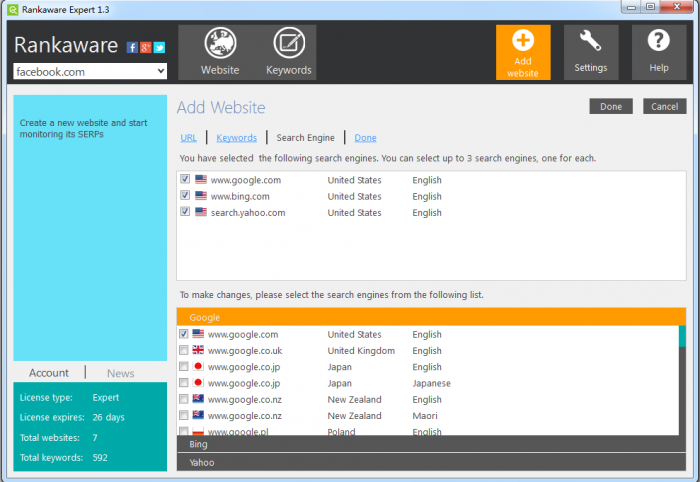Screen dimensions: 700x482
Task: Click Total keywords 592 value
Action: [x=100, y=457]
